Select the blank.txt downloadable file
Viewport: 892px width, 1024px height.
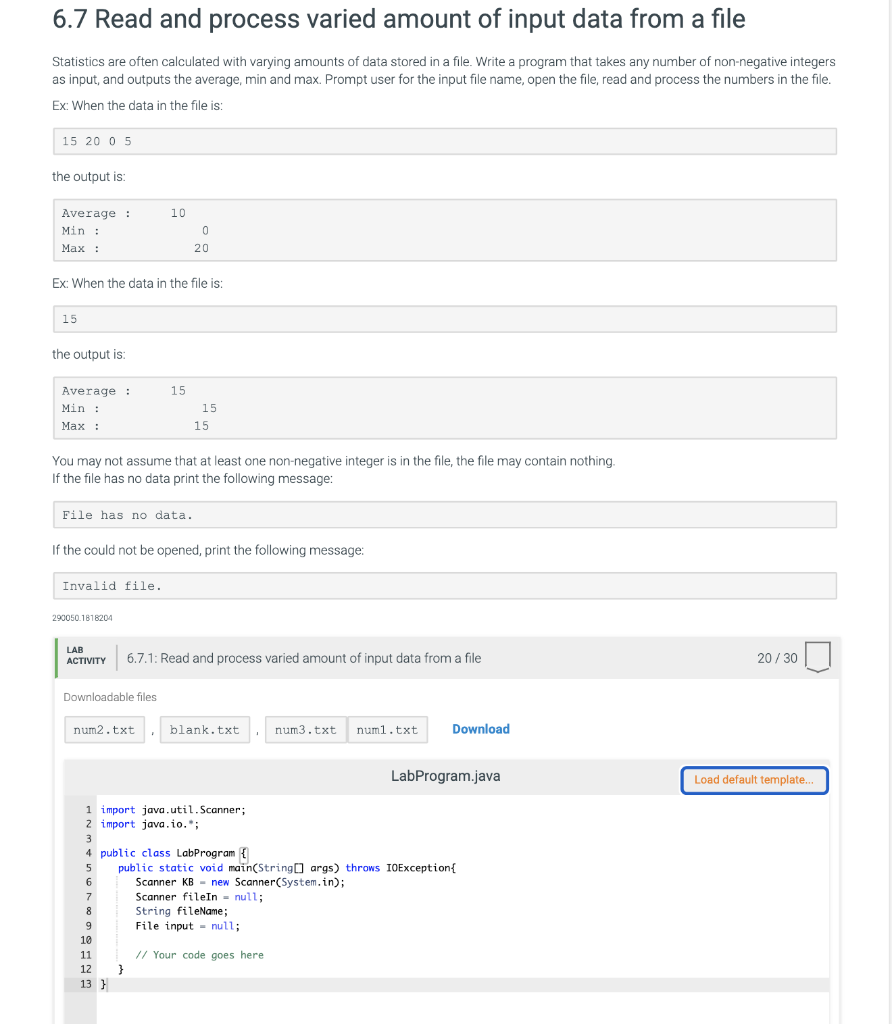[x=204, y=729]
